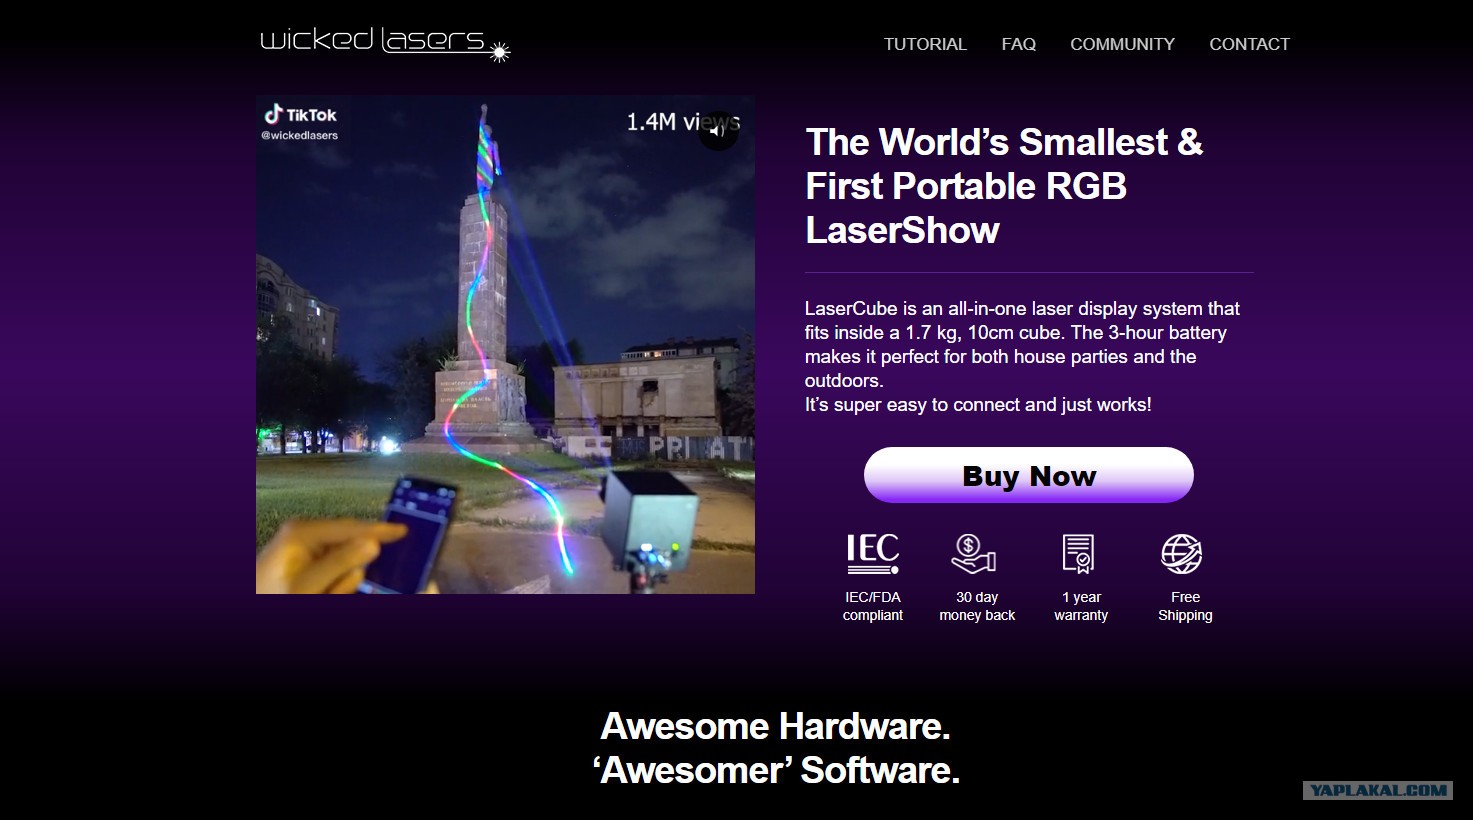Viewport: 1473px width, 820px height.
Task: Open the Tutorial menu item
Action: [925, 44]
